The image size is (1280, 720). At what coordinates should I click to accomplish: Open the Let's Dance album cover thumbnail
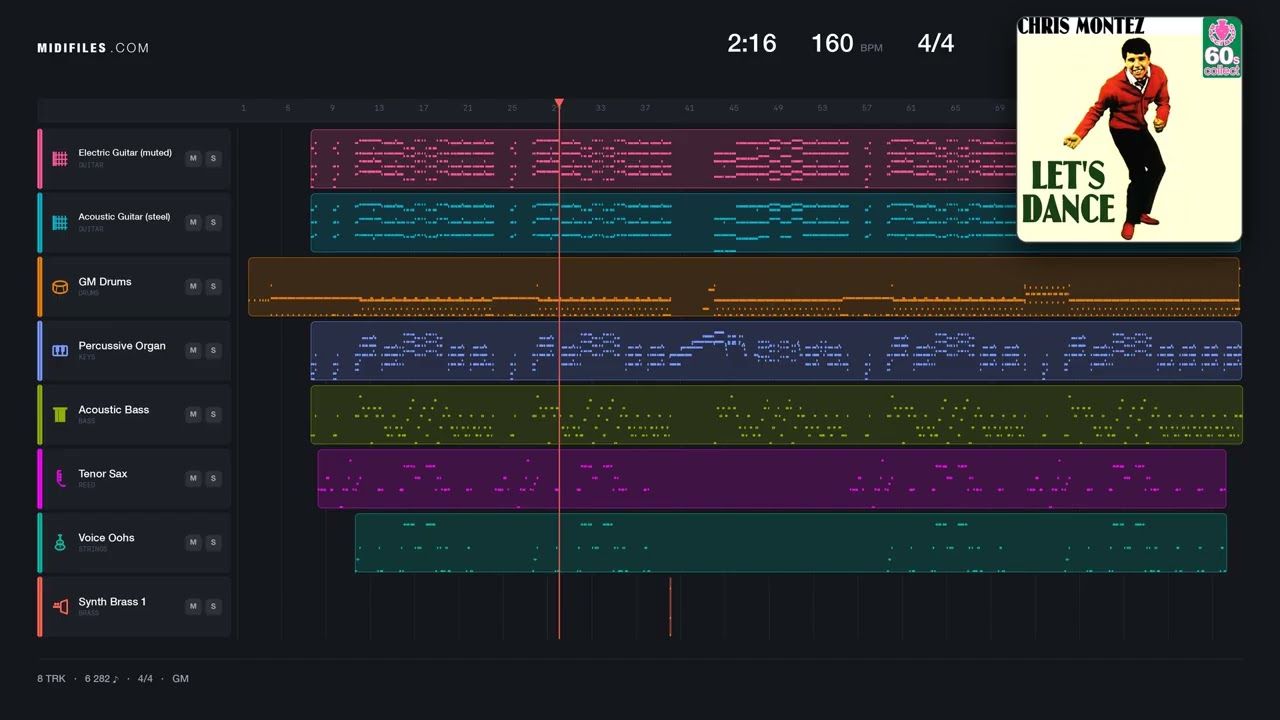pos(1129,129)
